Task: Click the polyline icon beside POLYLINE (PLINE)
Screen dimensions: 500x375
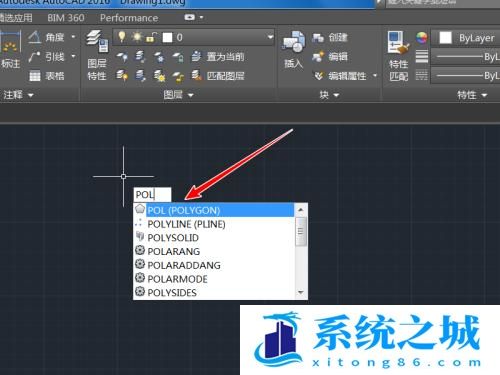Action: [139, 223]
